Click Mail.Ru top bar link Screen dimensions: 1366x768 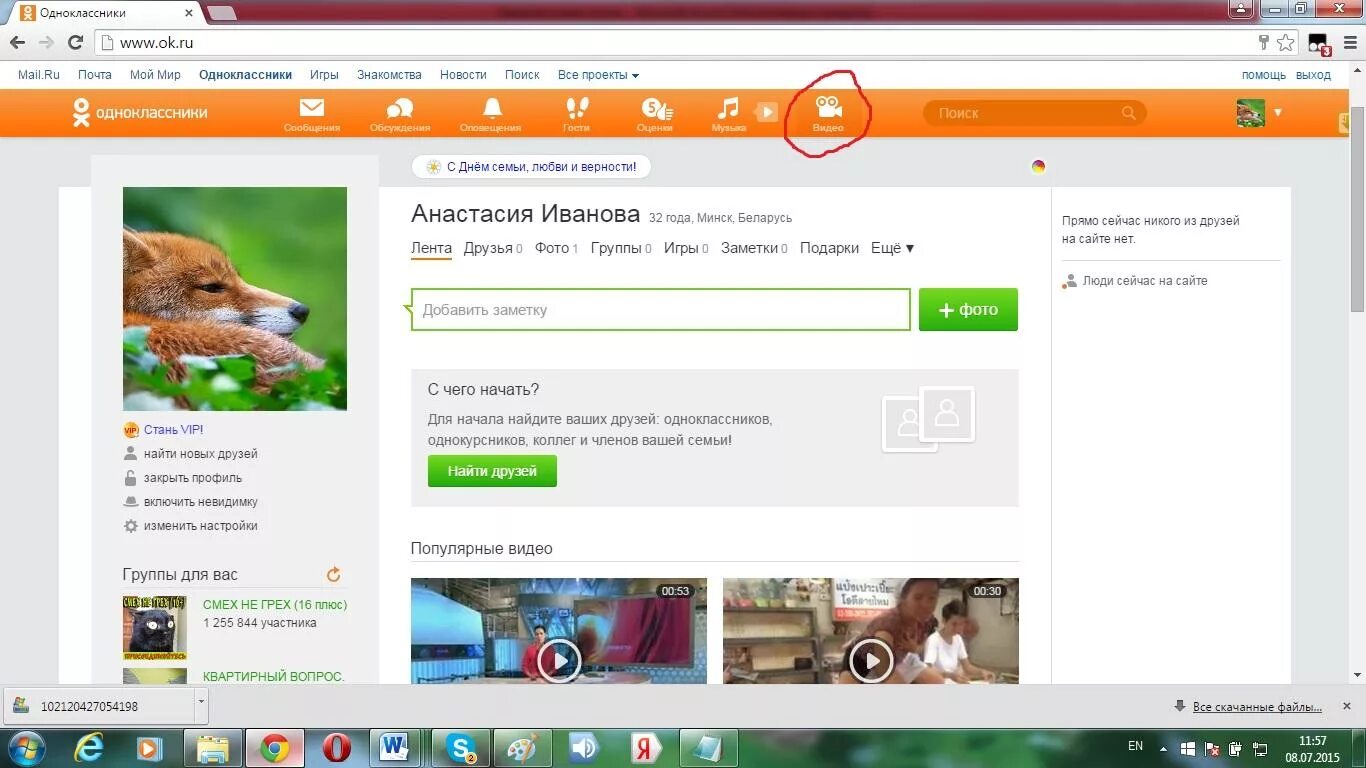tap(39, 75)
